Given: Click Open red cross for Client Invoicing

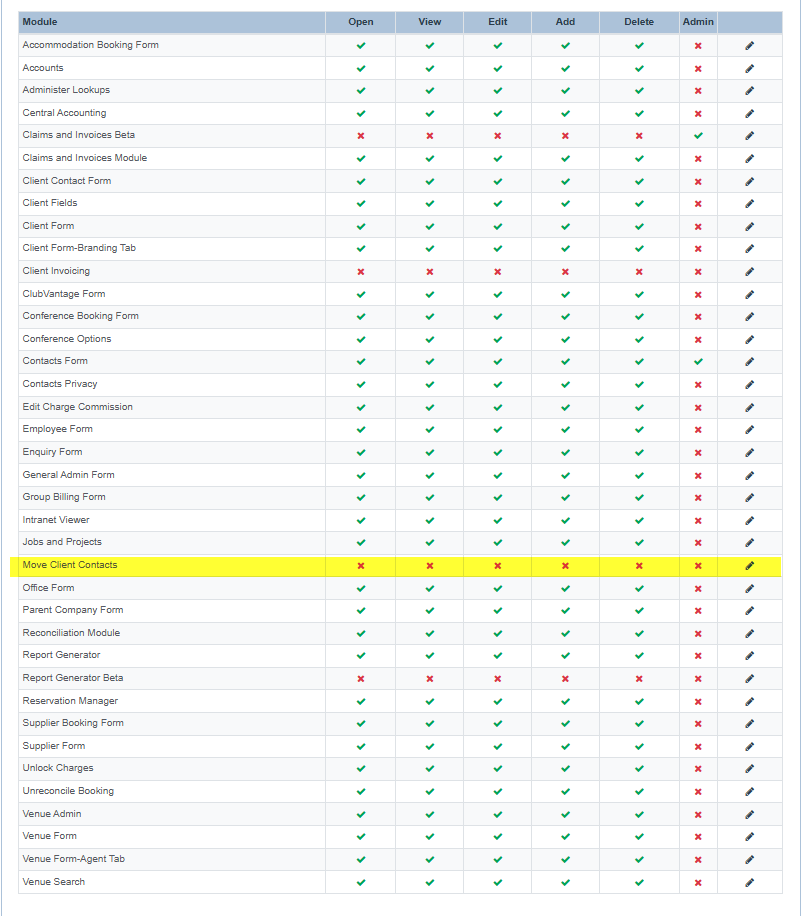Looking at the screenshot, I should (x=361, y=272).
